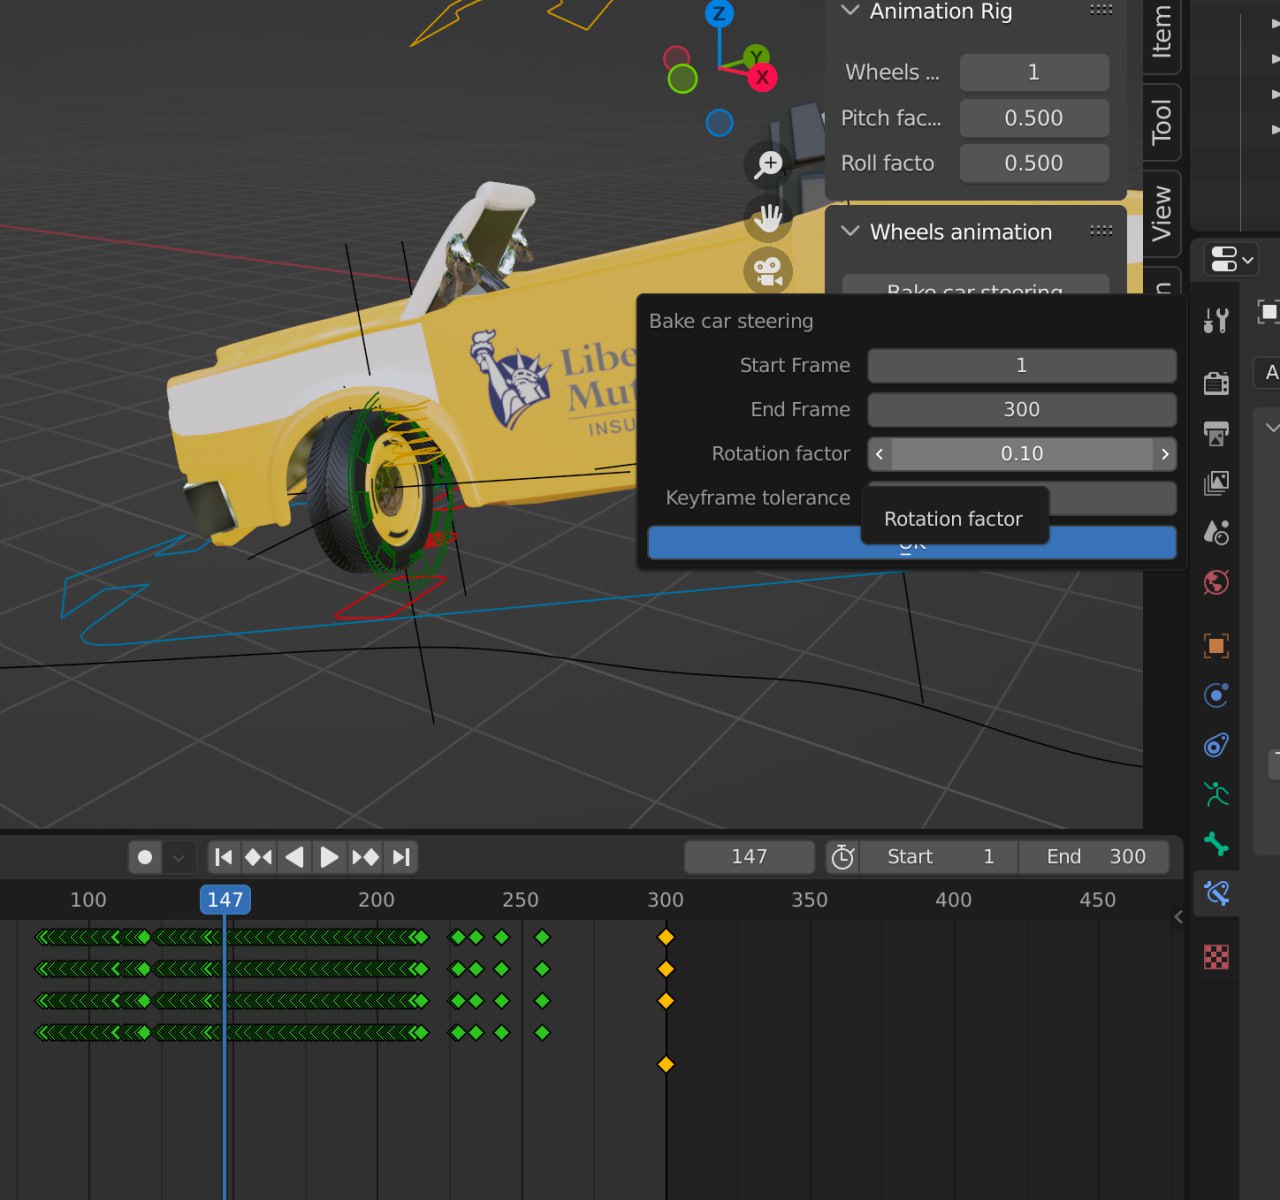Click the Rotation factor slider field

(1021, 454)
